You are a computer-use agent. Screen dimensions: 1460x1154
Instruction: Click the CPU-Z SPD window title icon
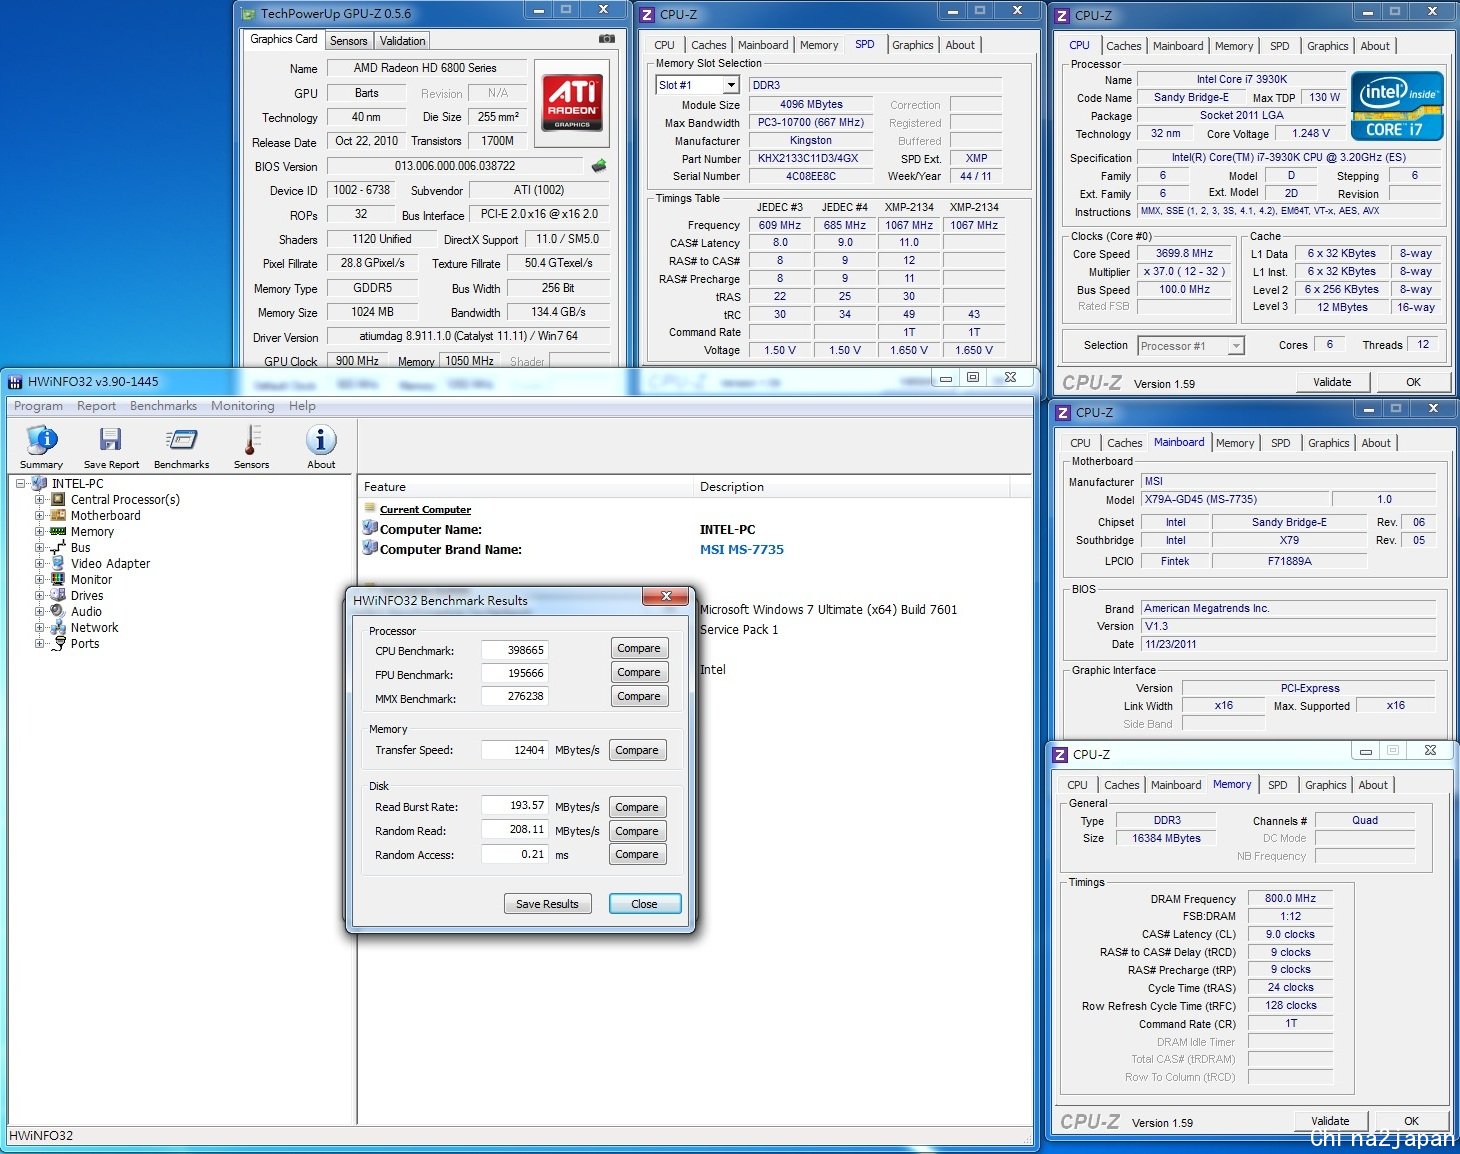[x=647, y=14]
